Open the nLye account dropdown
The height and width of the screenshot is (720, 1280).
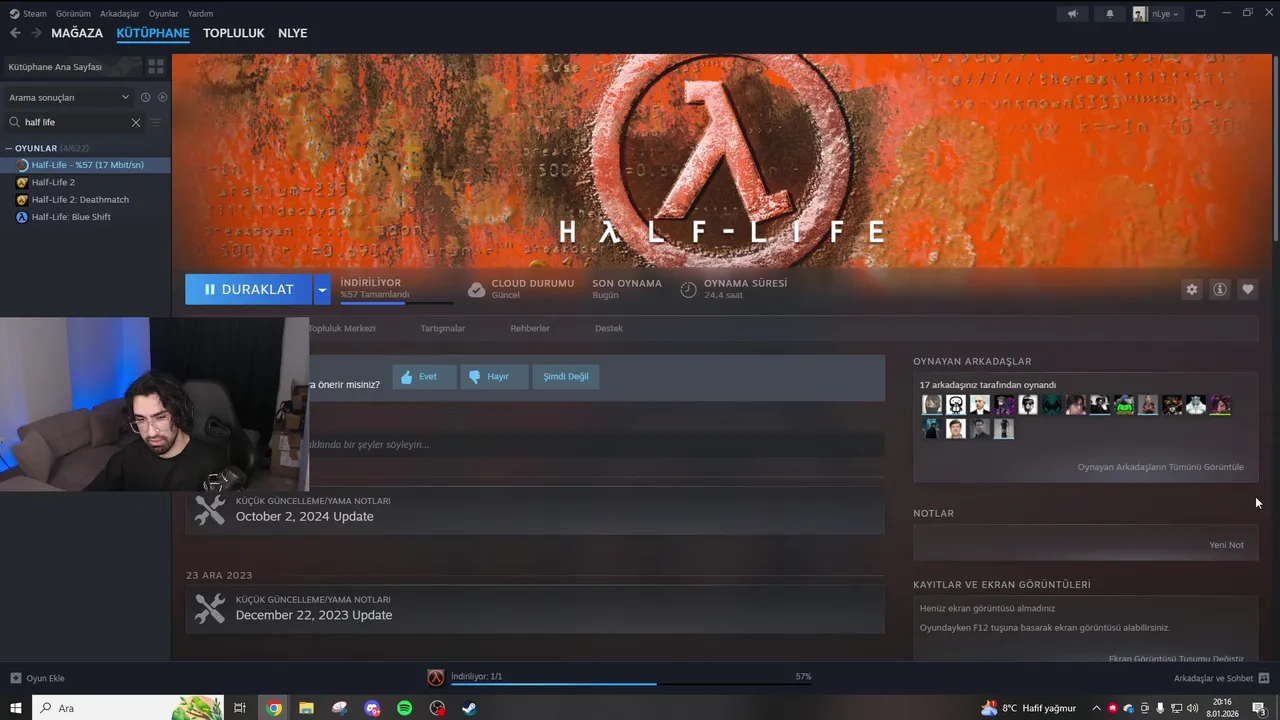[x=1157, y=14]
